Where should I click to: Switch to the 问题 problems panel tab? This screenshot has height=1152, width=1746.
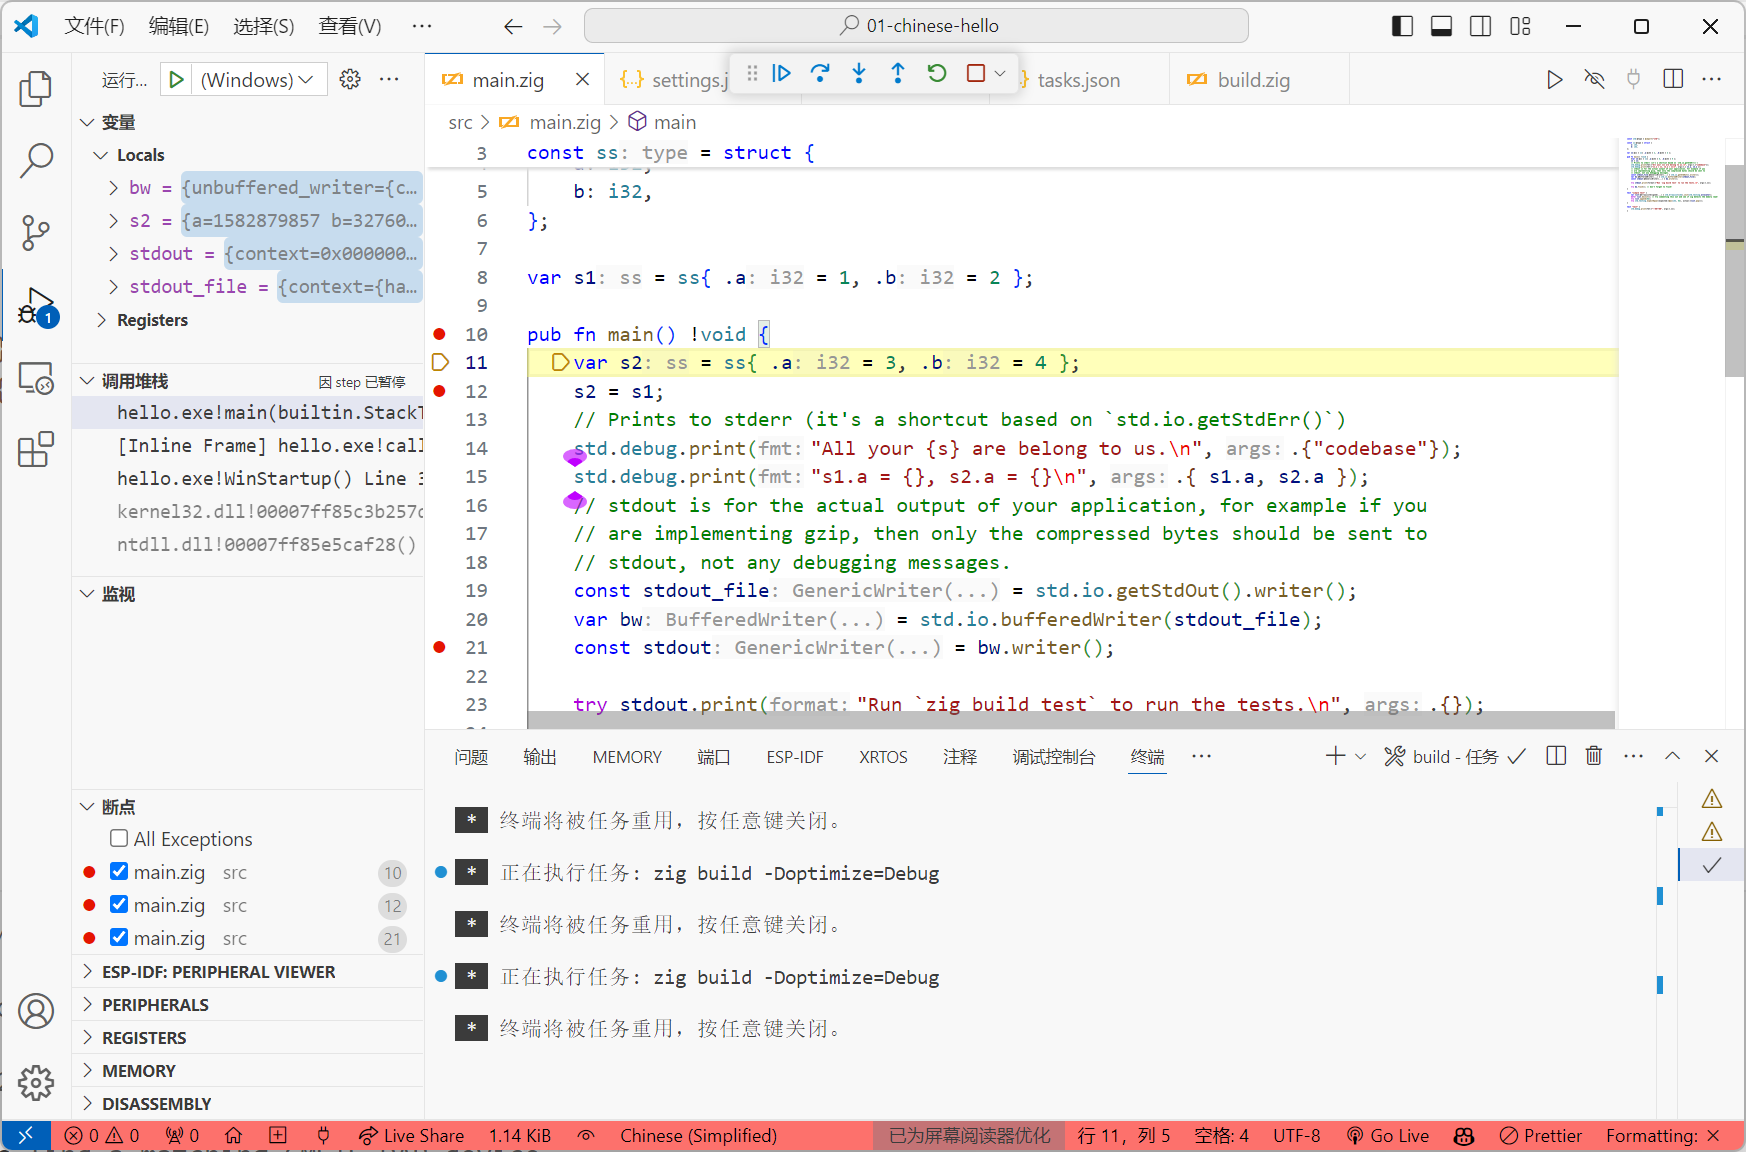471,757
